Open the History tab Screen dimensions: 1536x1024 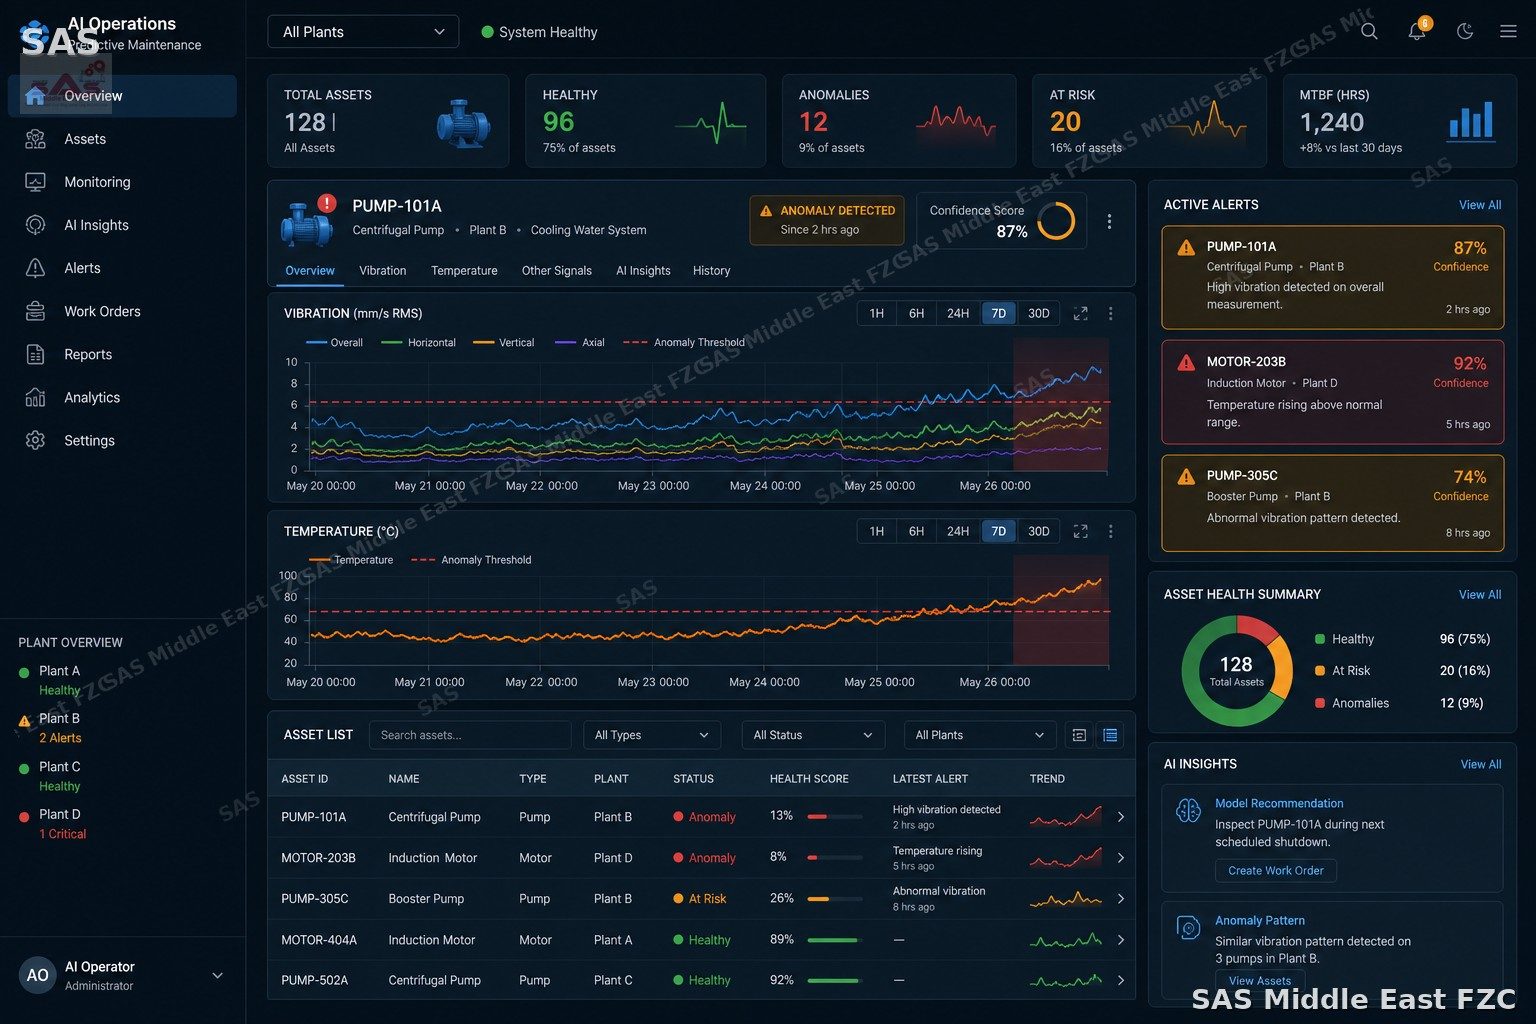coord(712,271)
